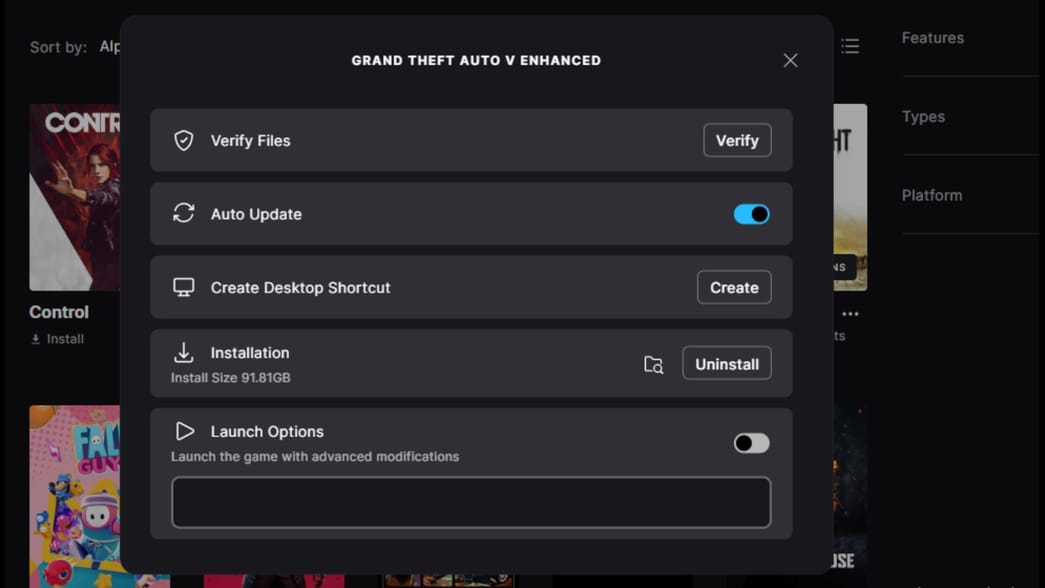Screen dimensions: 1045x588
Task: Click the Create button for desktop shortcut
Action: 734,287
